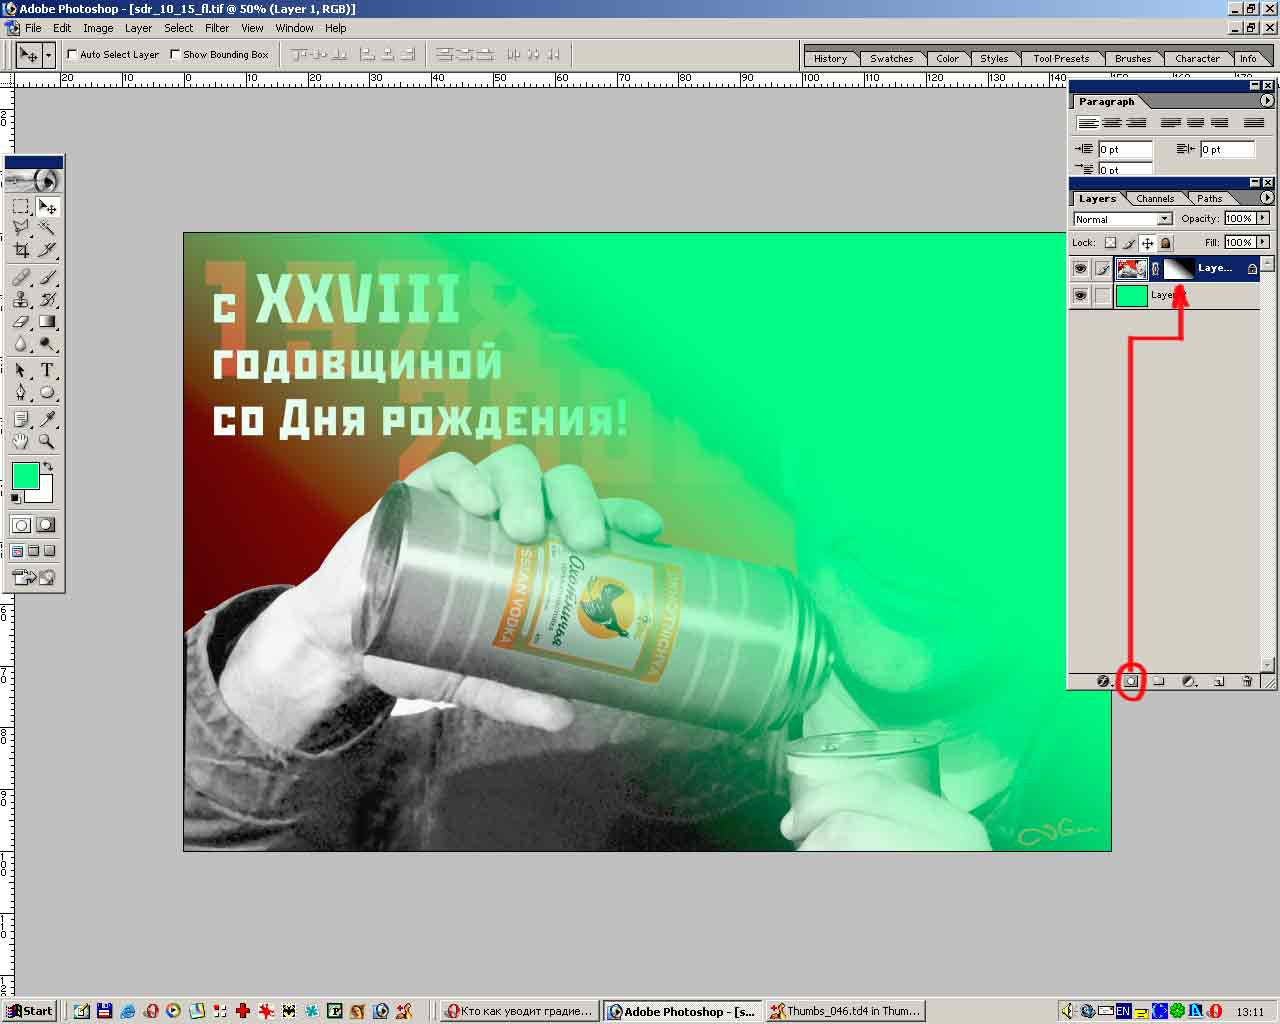The image size is (1280, 1024).
Task: Select the Clone Stamp tool
Action: 21,299
